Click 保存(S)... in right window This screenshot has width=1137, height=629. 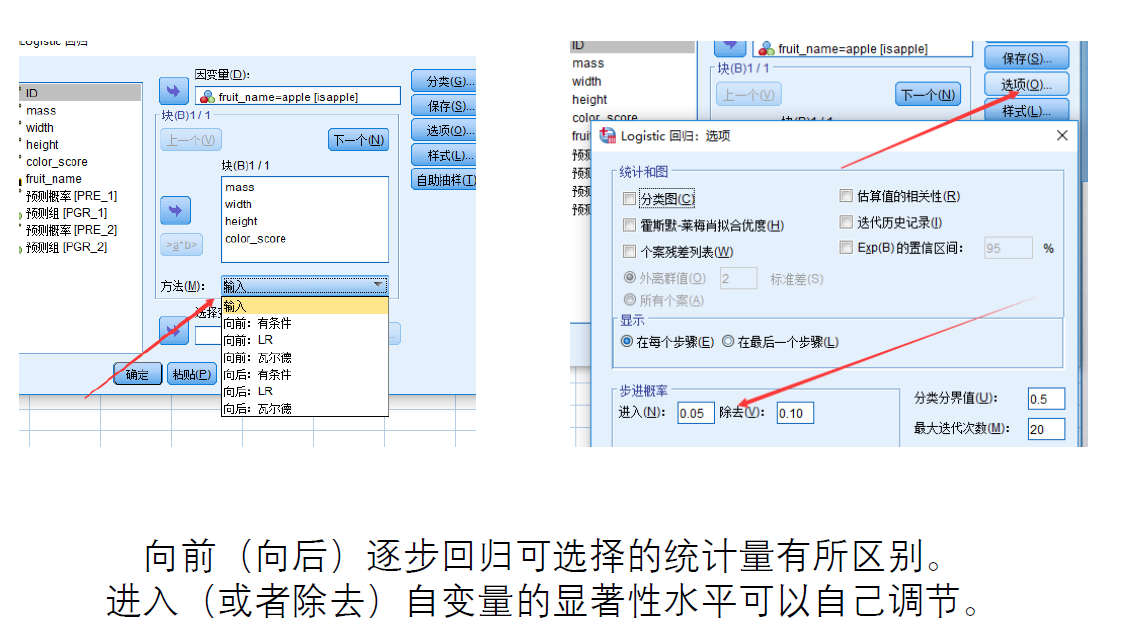click(1027, 58)
